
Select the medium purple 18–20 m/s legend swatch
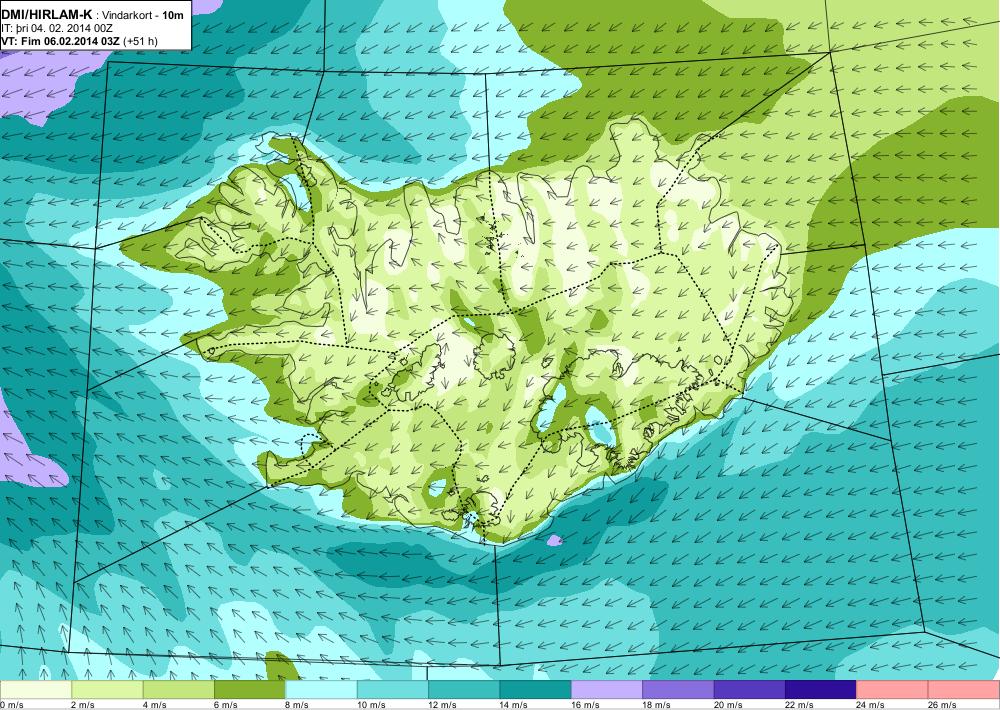pos(679,690)
